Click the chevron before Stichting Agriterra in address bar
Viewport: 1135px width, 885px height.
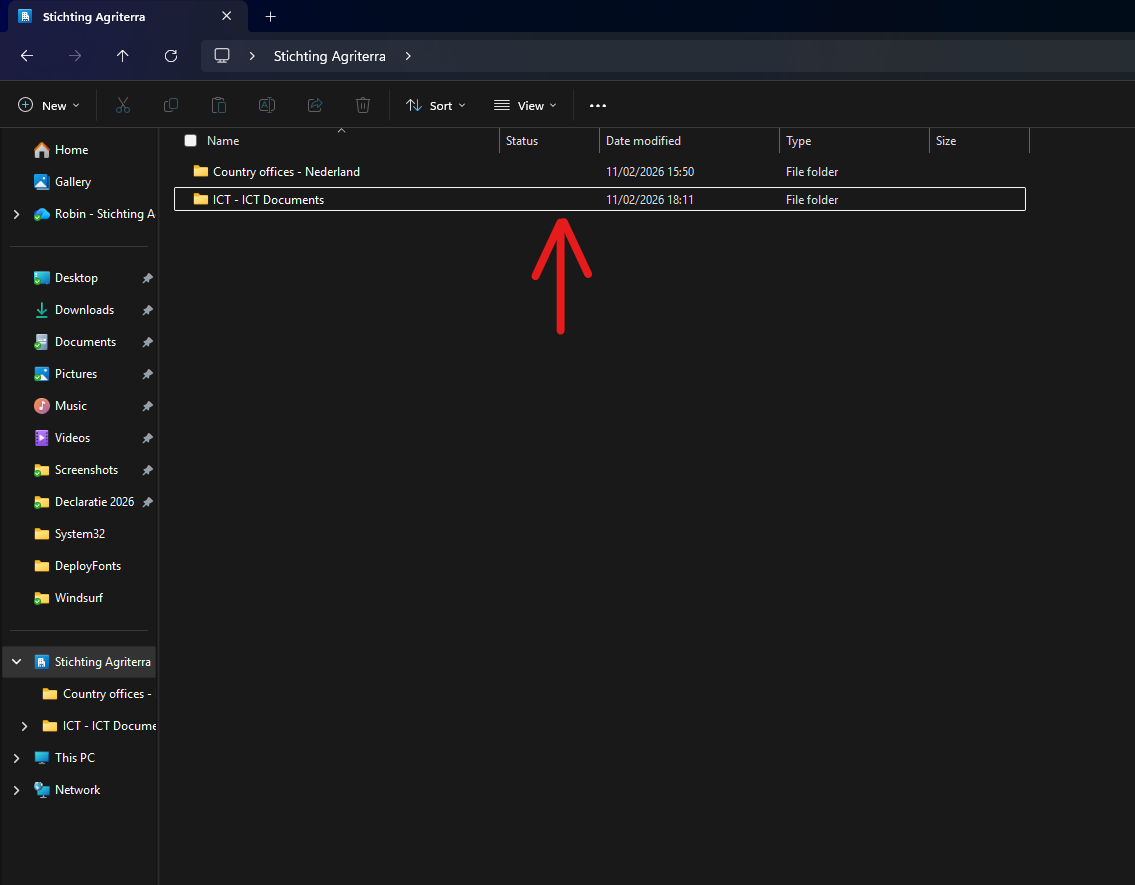coord(252,56)
